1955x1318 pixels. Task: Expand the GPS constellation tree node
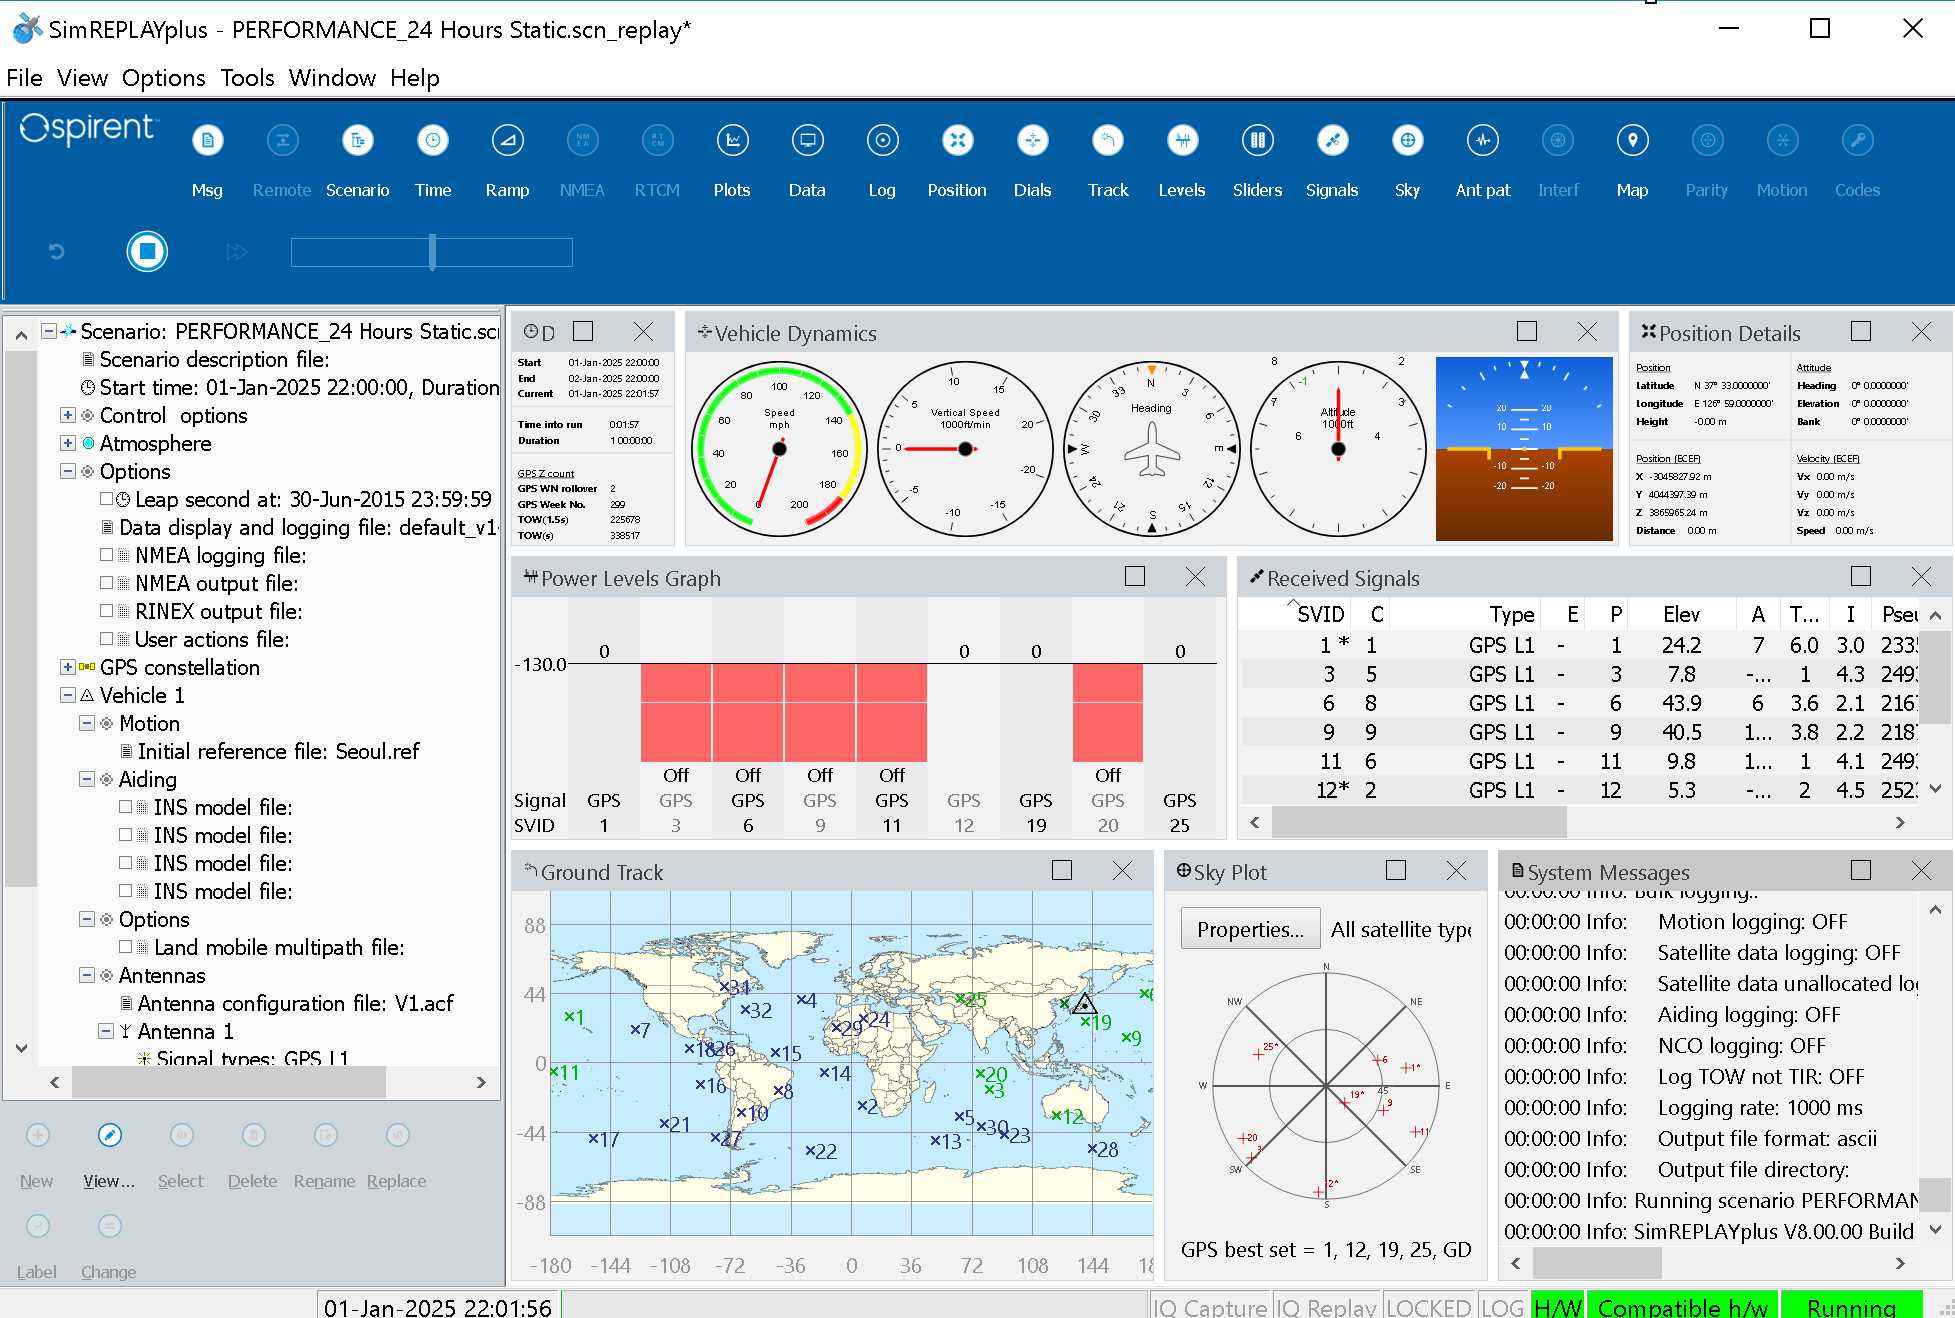pos(68,667)
